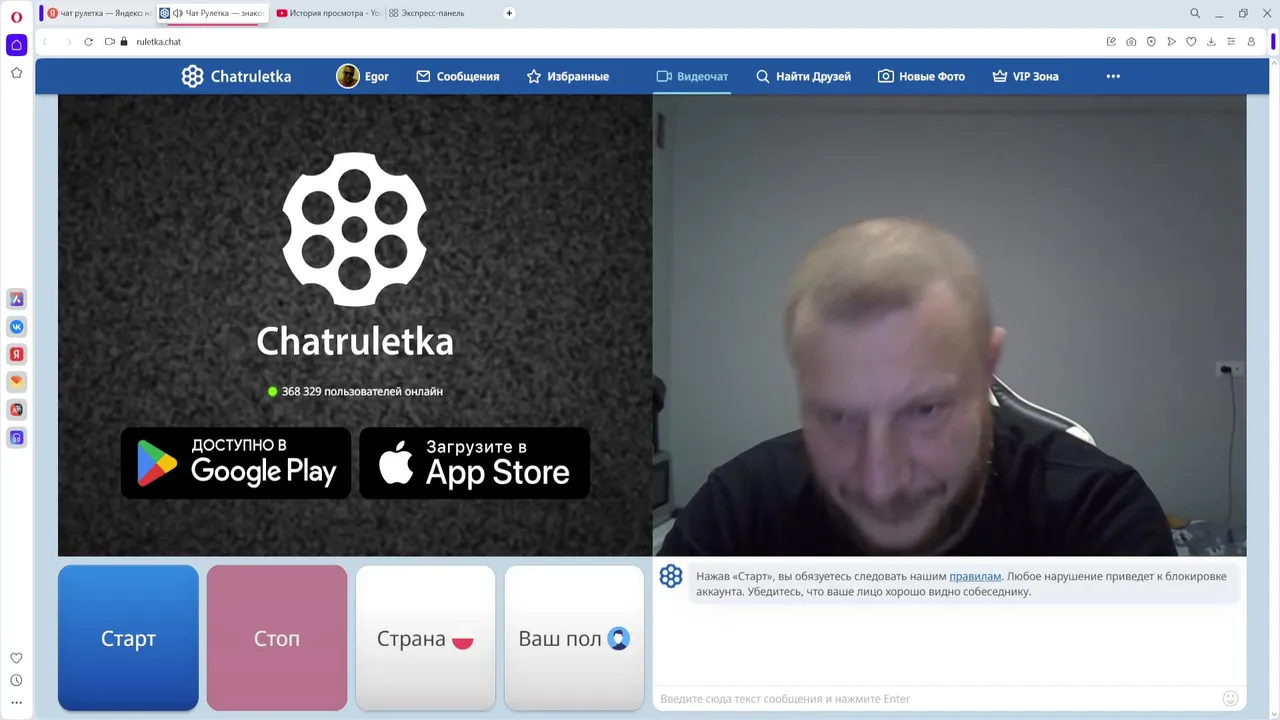Open the Flow send arrow icon
Viewport: 1280px width, 720px height.
coord(1171,42)
